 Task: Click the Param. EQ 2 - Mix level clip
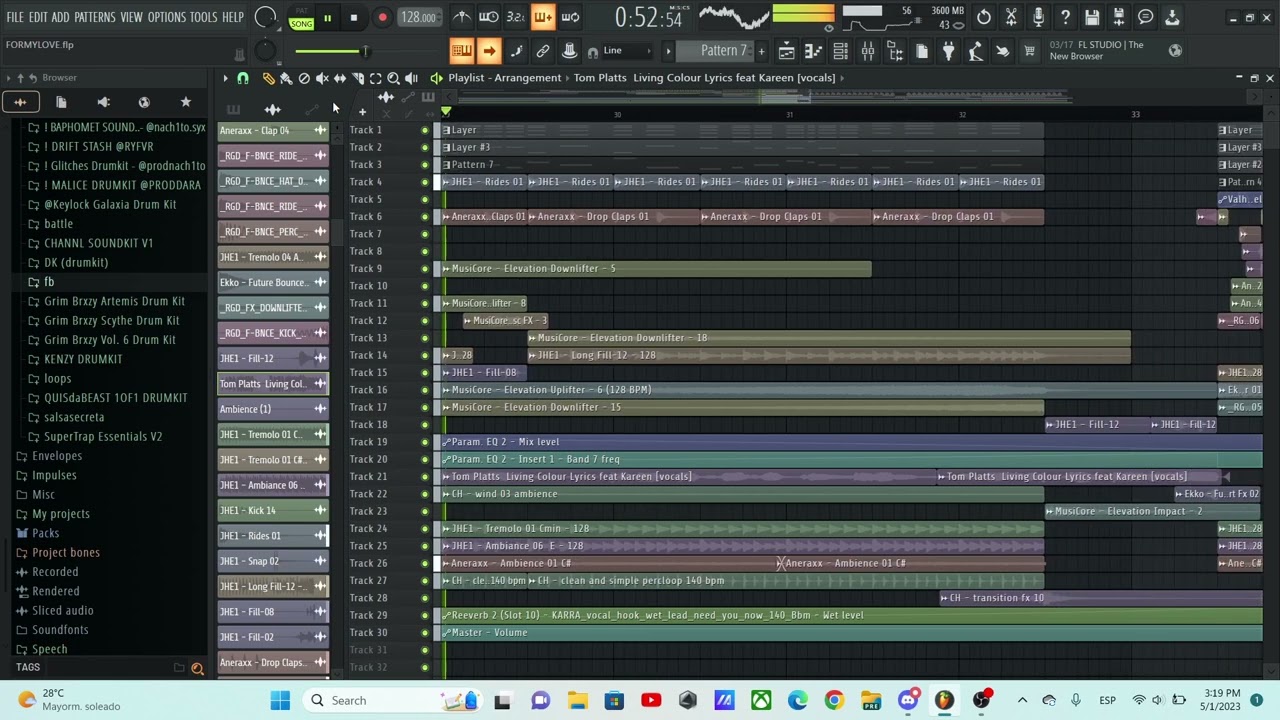[852, 442]
